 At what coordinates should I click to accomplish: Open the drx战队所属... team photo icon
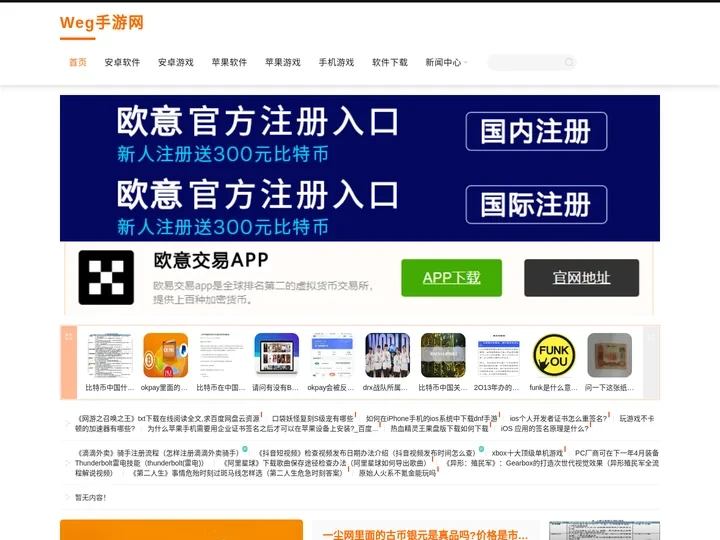click(388, 355)
